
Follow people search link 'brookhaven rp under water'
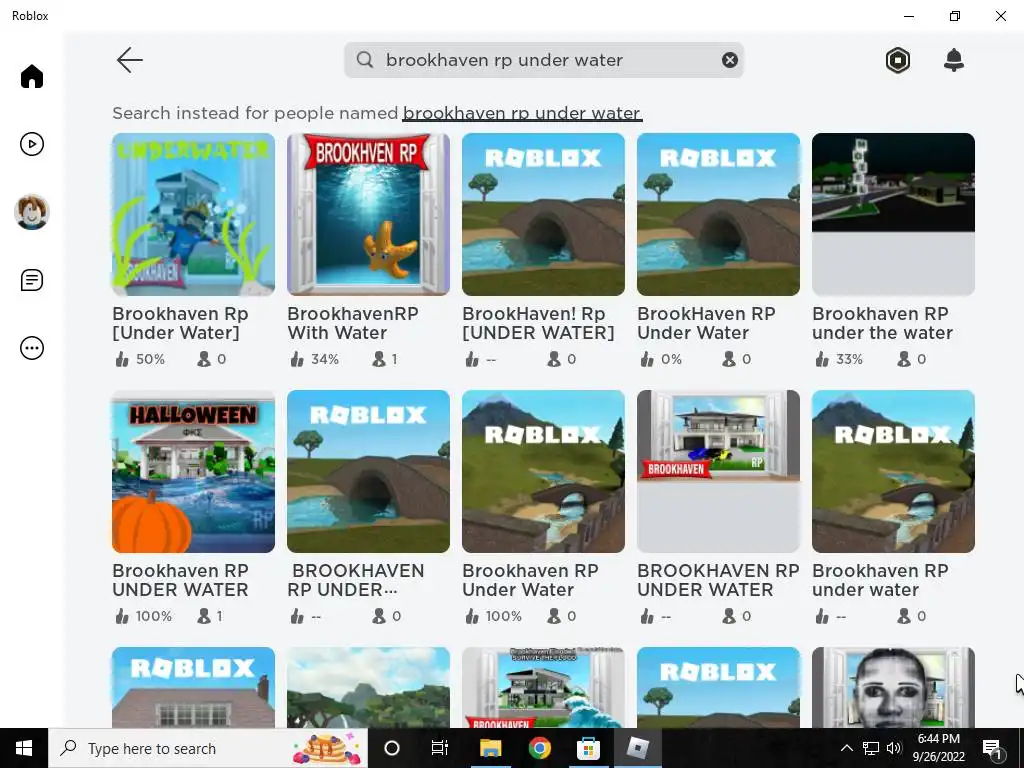(522, 113)
